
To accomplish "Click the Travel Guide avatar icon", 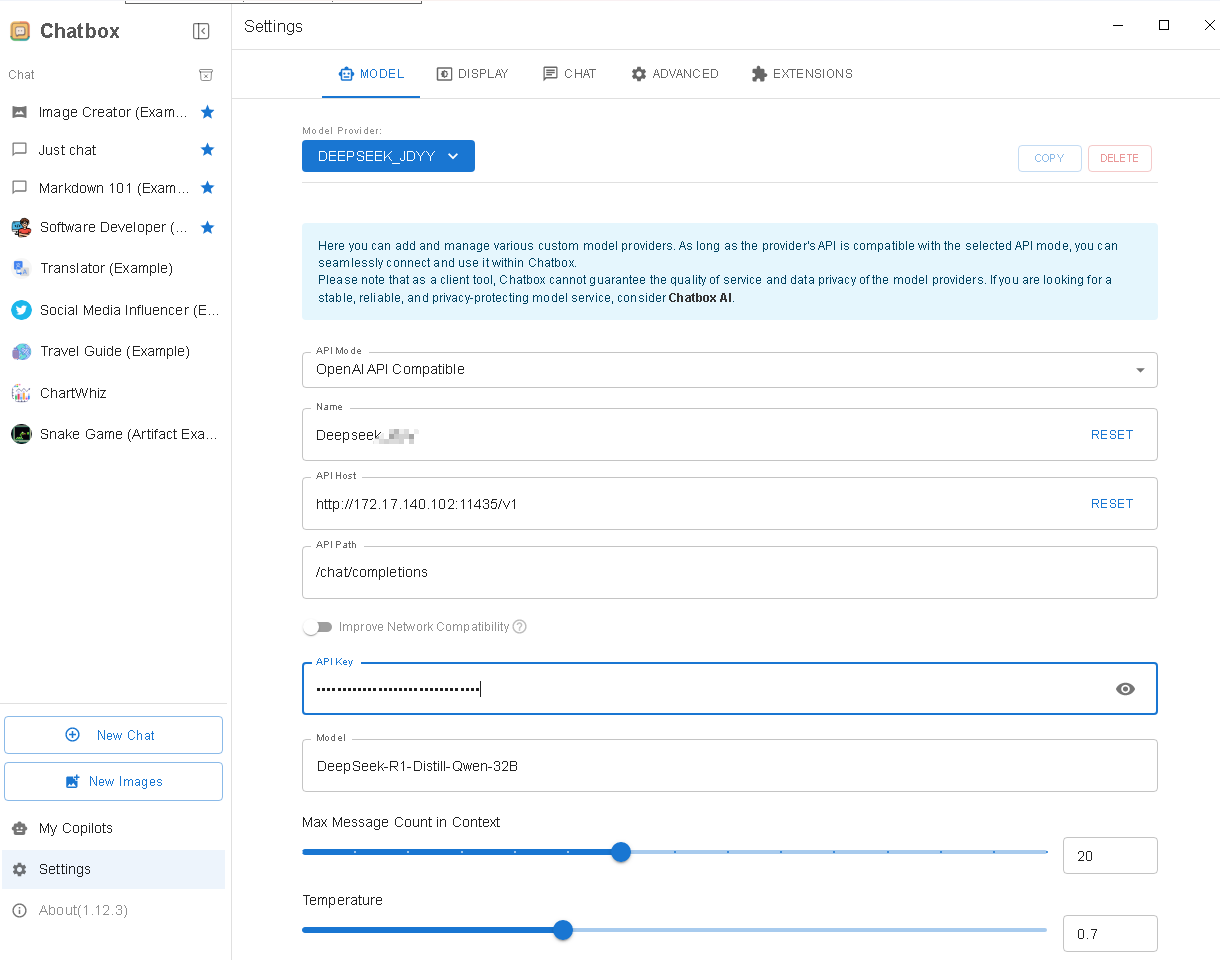I will coord(21,351).
